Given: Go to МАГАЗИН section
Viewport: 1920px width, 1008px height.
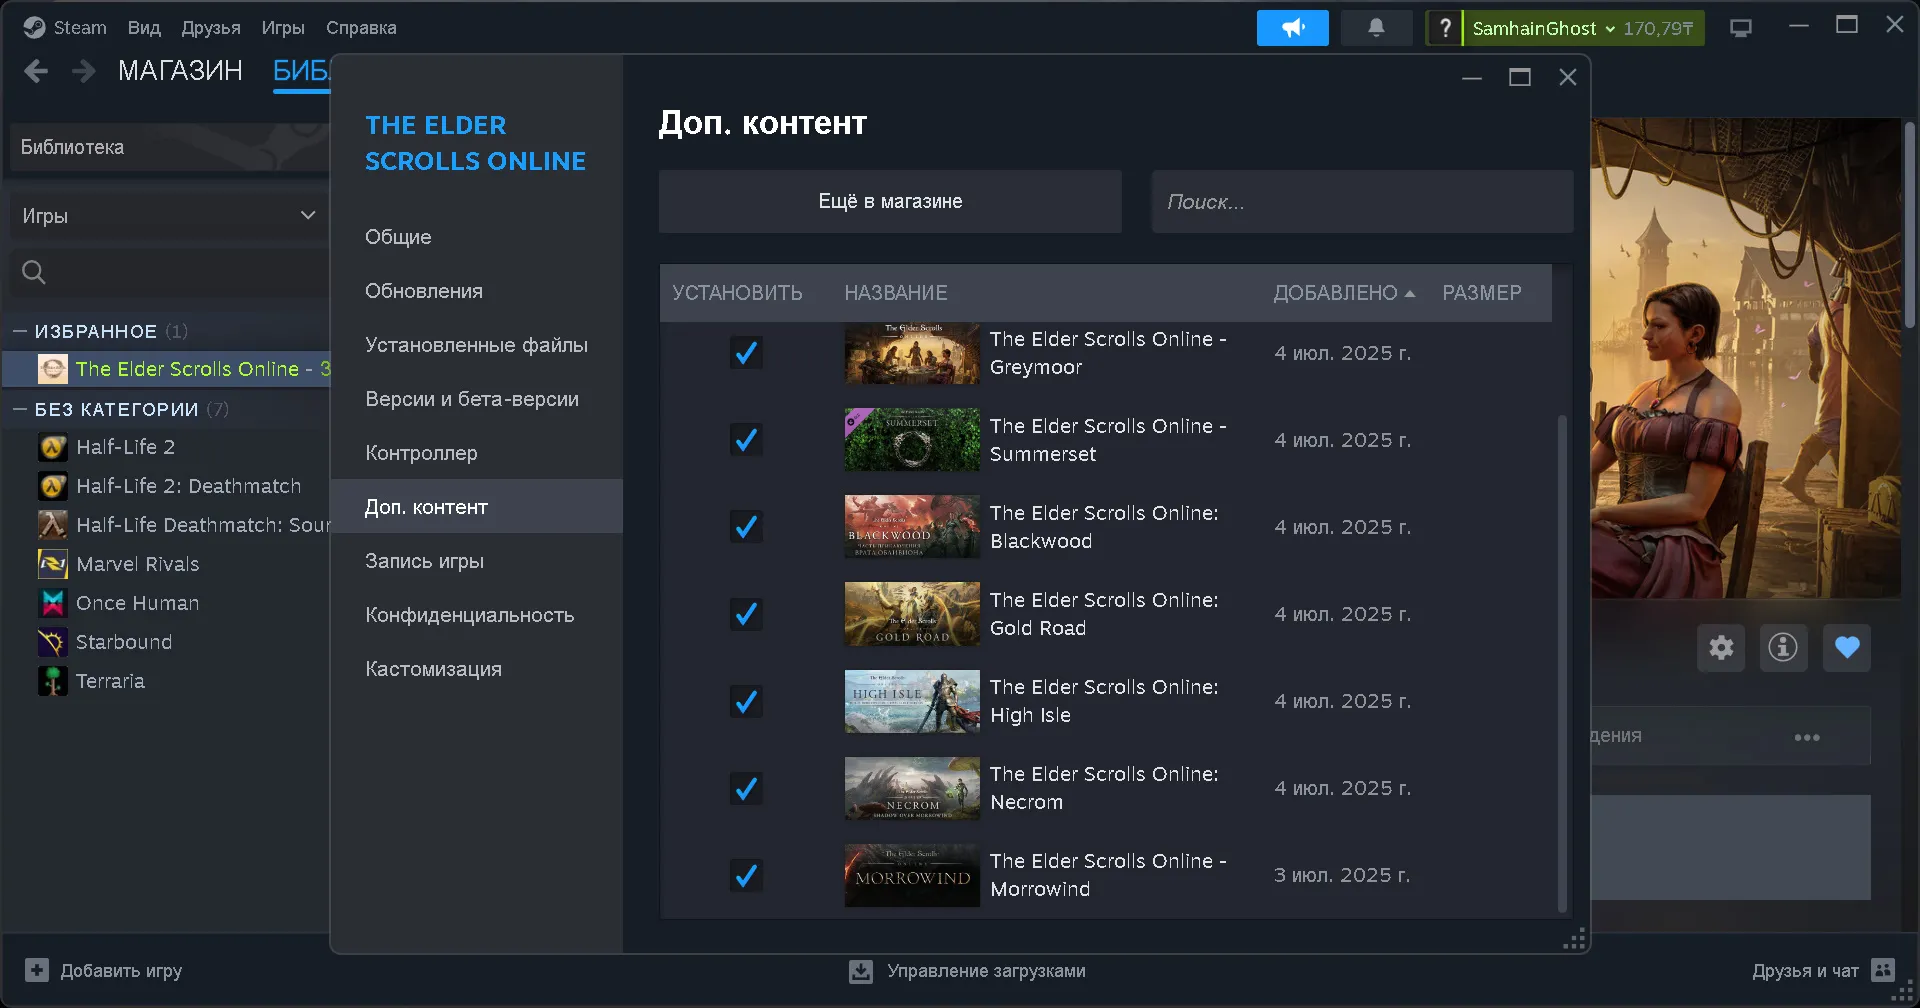Looking at the screenshot, I should pos(180,70).
